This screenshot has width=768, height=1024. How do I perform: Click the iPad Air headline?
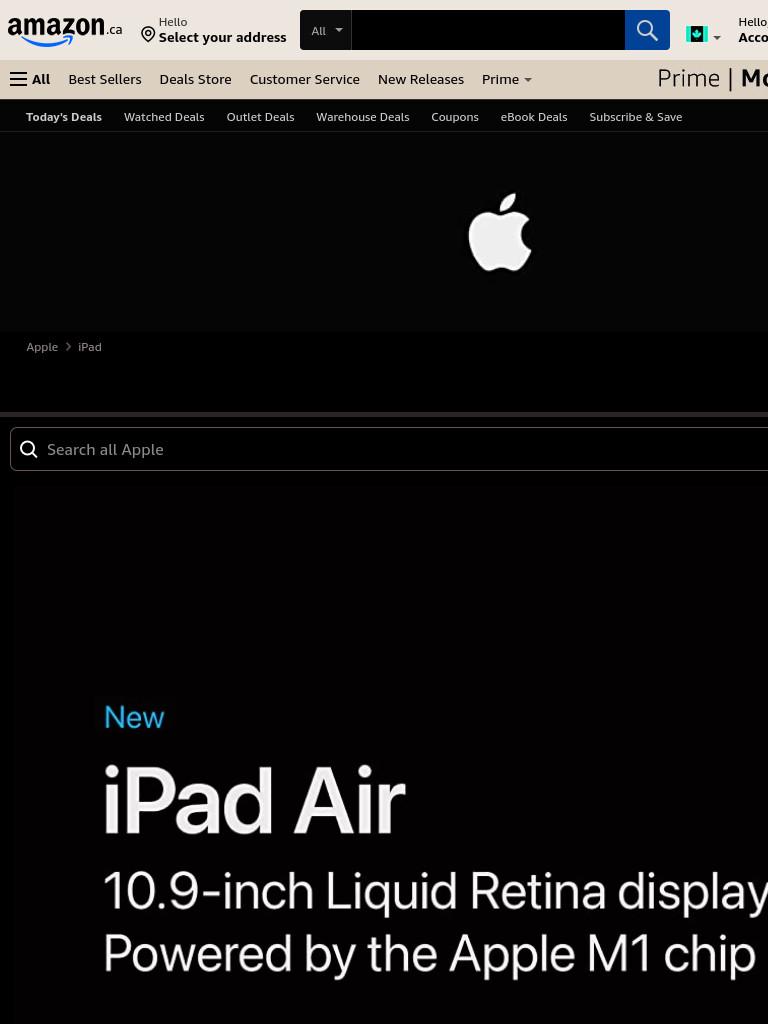(255, 800)
